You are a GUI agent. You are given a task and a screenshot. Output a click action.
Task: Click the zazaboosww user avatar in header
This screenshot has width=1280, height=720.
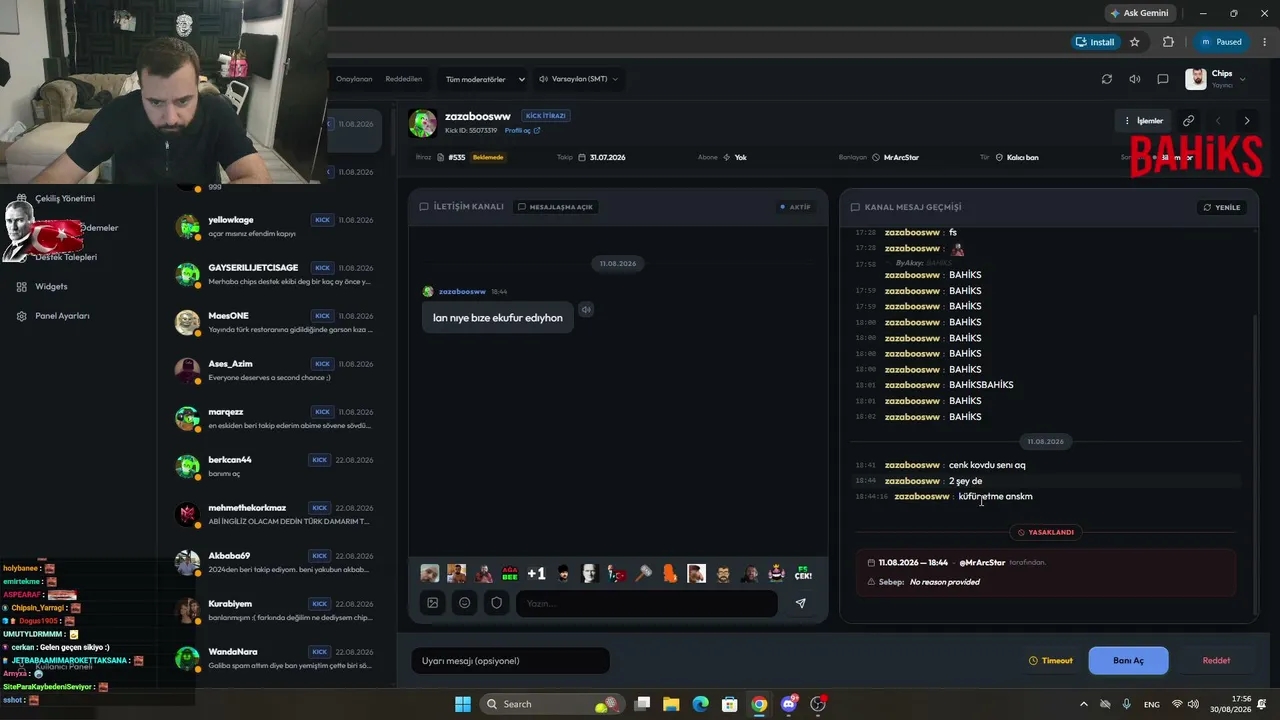[423, 123]
